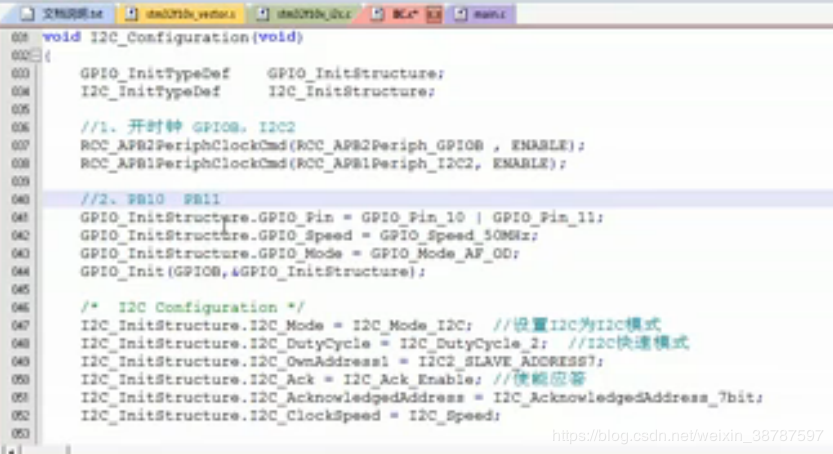
Task: Click 'I2C2_SLAVE_ADDRESS7' on line 049
Action: [506, 362]
